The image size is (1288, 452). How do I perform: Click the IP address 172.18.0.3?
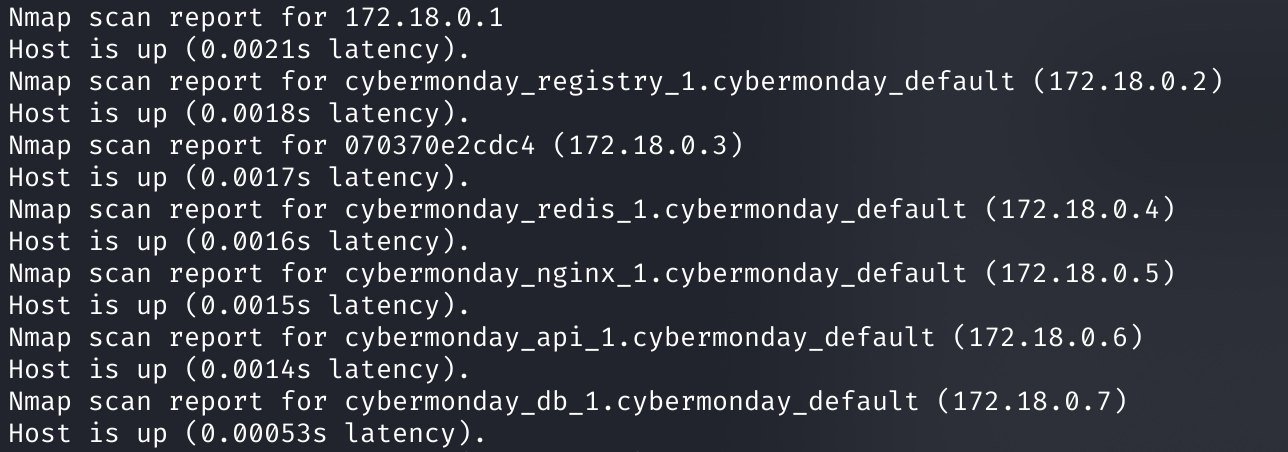pyautogui.click(x=648, y=145)
